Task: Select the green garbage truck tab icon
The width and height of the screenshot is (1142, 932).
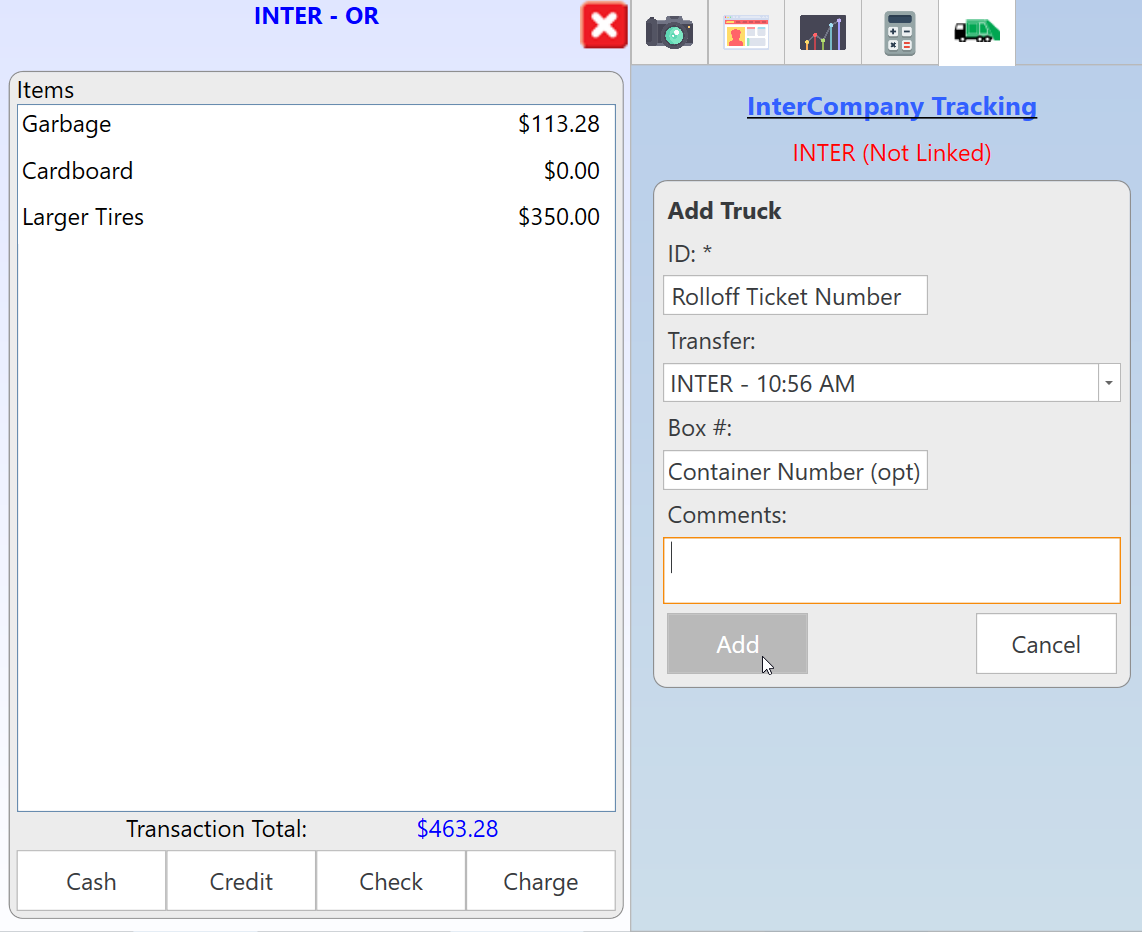Action: click(976, 32)
